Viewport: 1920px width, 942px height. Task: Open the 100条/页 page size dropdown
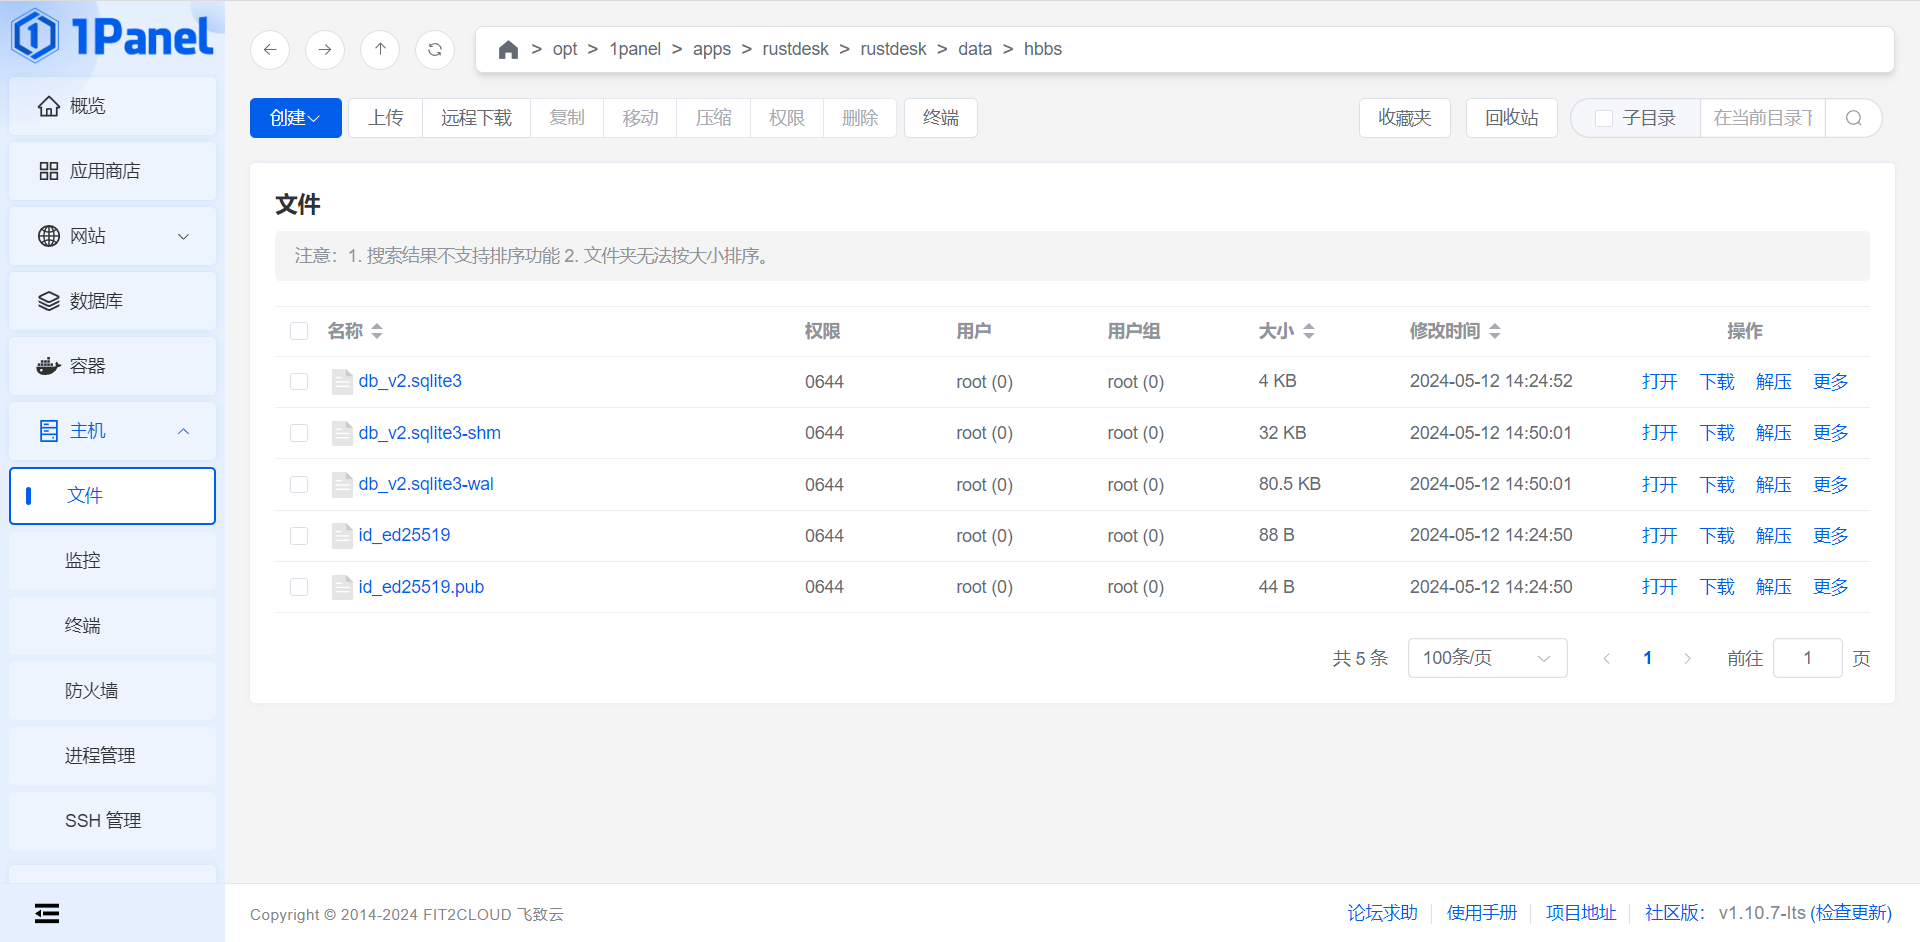point(1487,658)
